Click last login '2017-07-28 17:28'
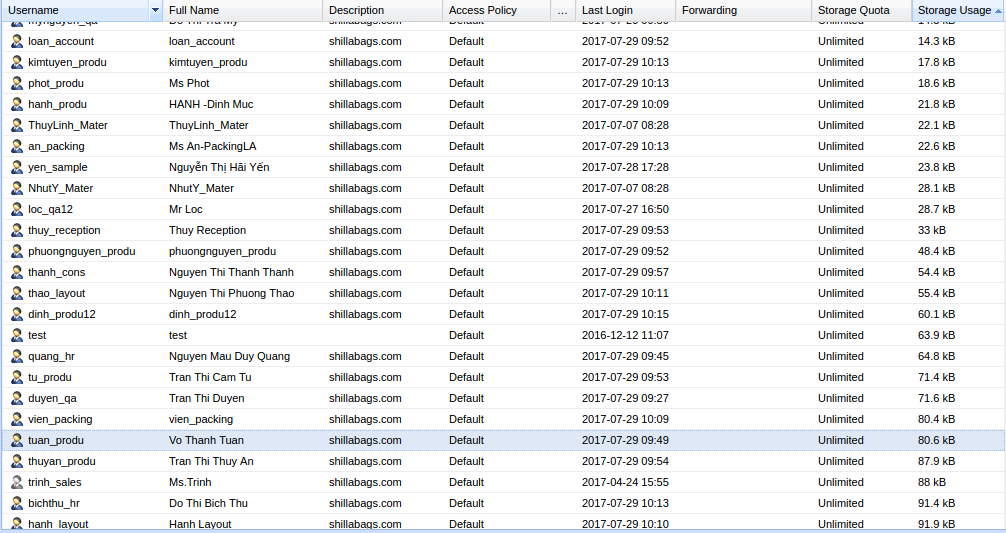 (x=625, y=167)
